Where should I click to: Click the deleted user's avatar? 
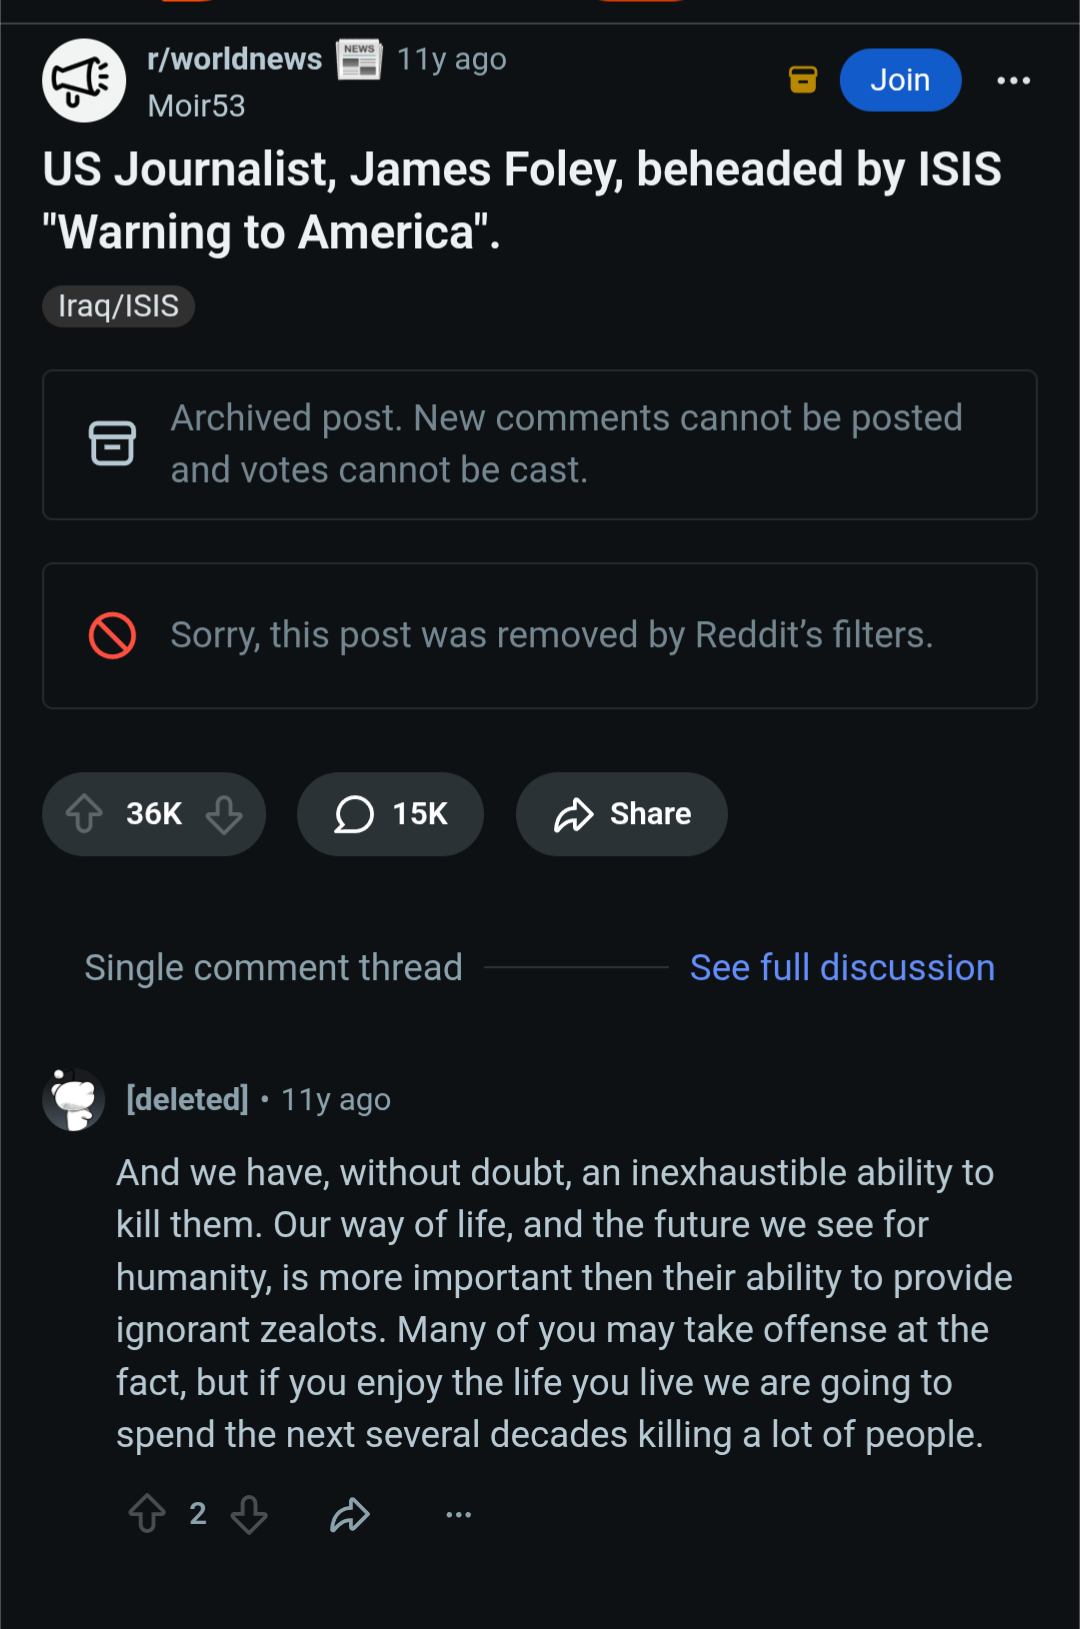(74, 1099)
